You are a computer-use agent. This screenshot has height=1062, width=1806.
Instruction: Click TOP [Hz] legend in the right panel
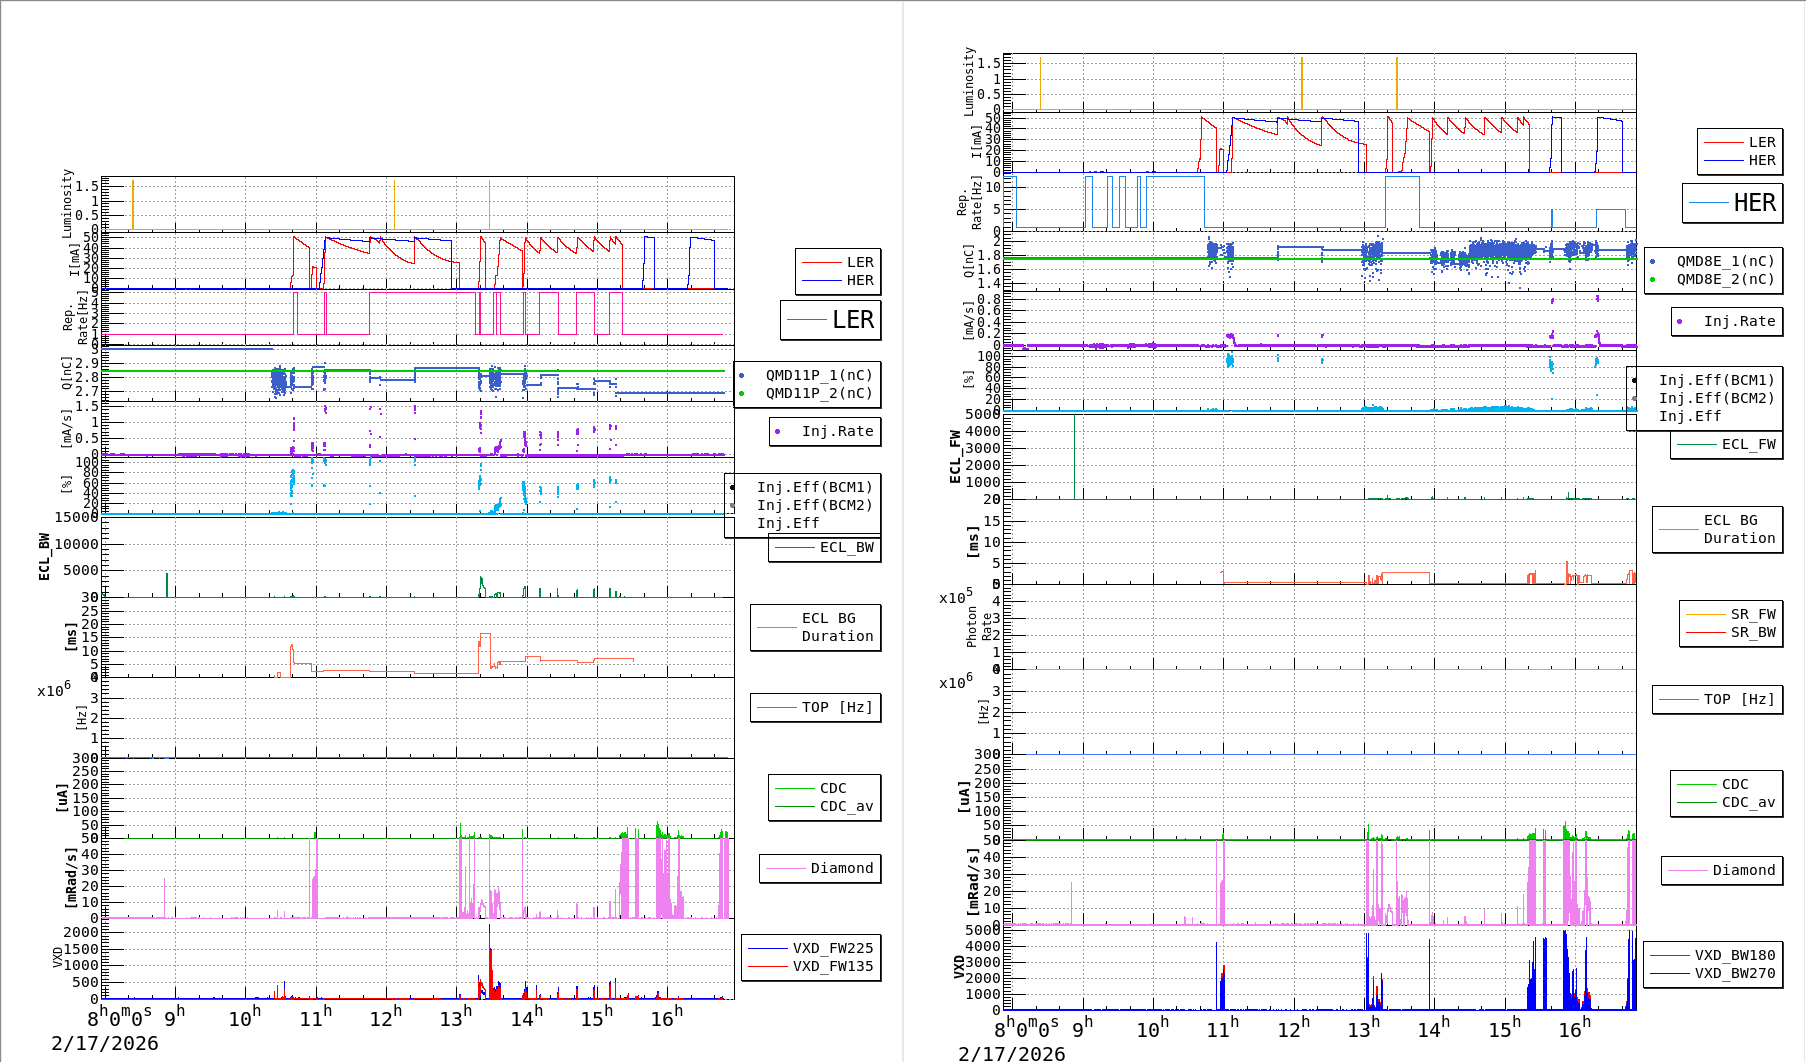pyautogui.click(x=1738, y=699)
